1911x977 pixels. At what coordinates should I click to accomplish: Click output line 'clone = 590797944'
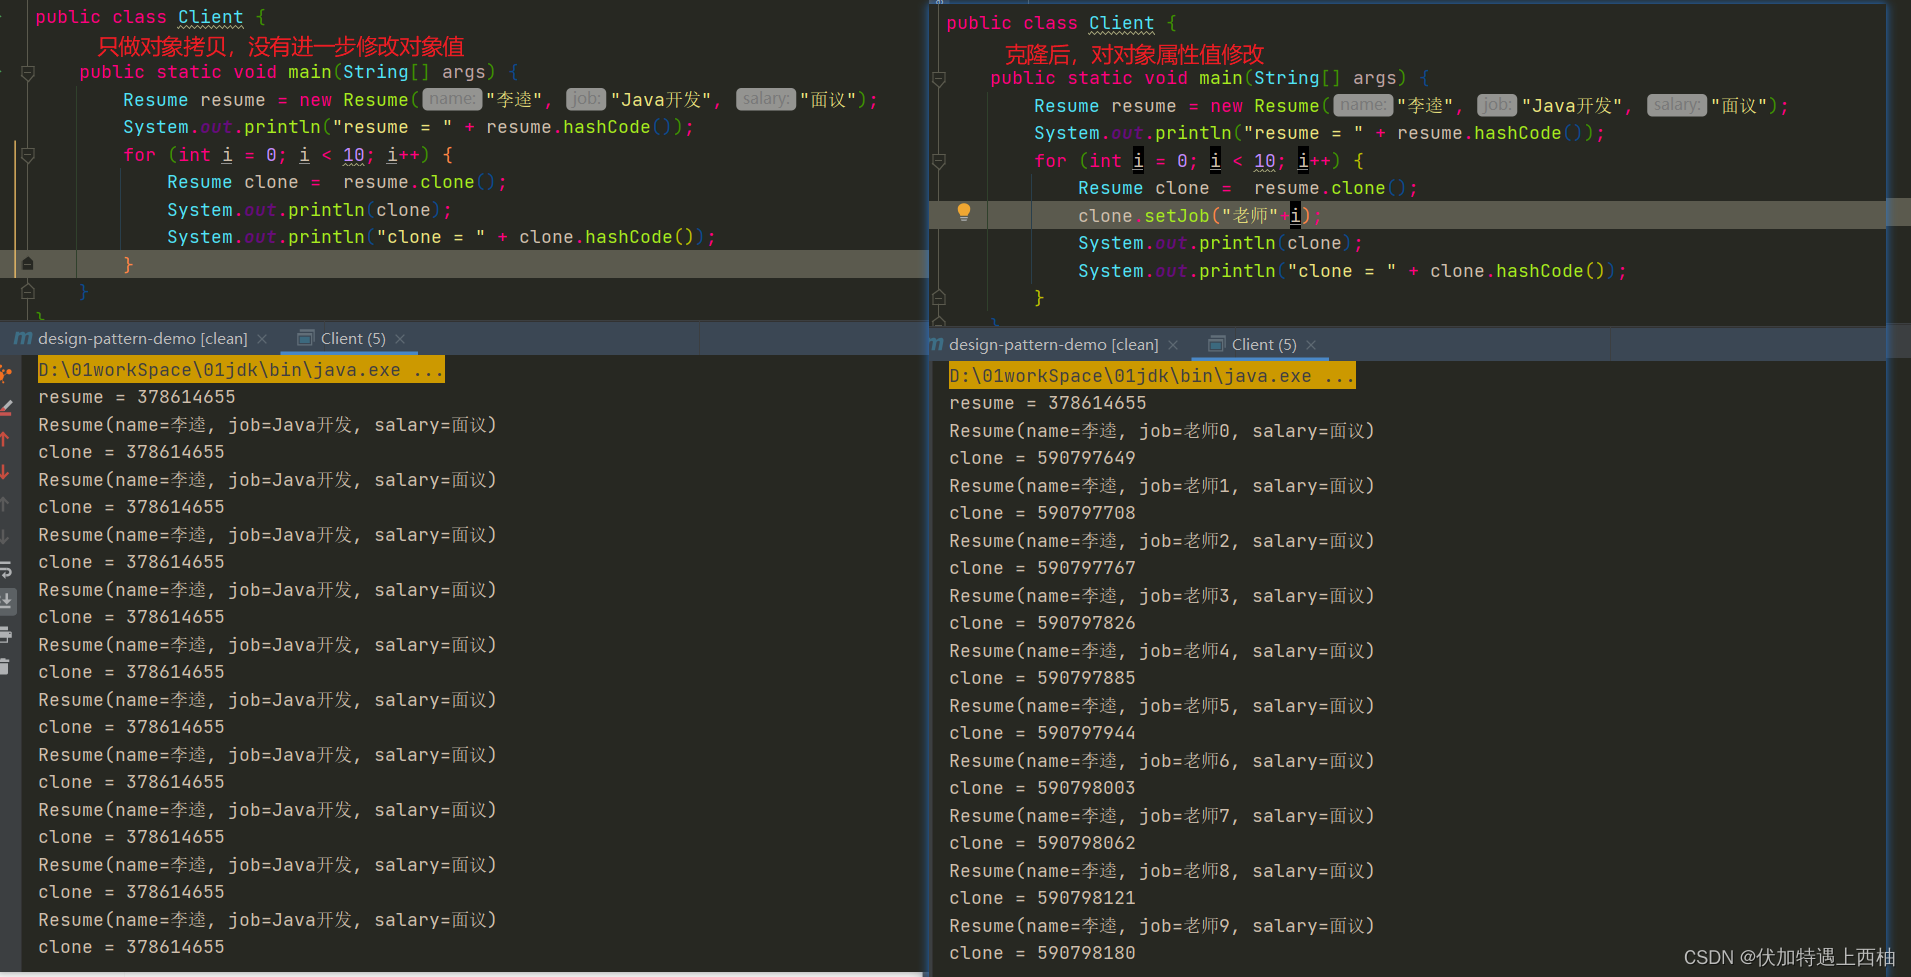point(1042,733)
